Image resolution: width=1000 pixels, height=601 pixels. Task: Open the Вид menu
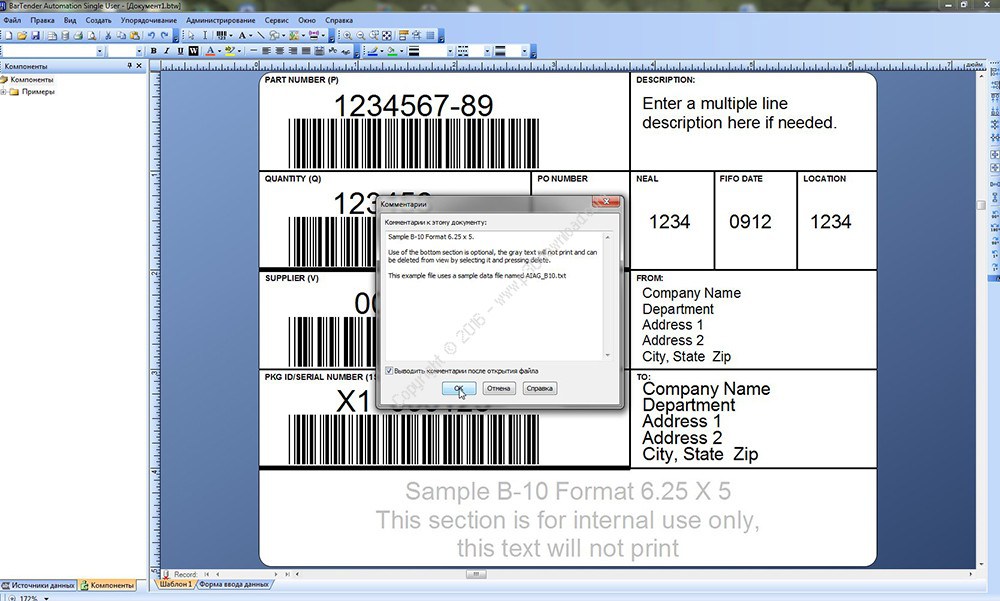coord(70,20)
